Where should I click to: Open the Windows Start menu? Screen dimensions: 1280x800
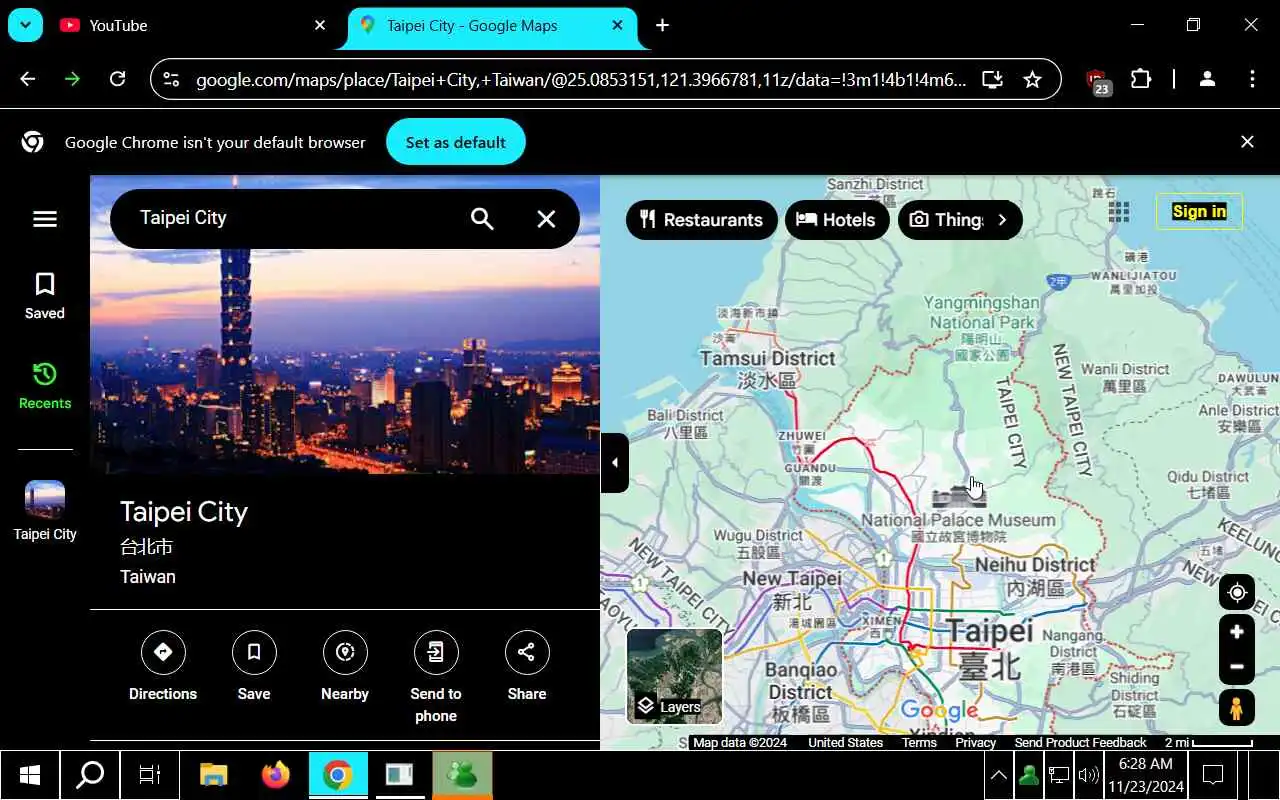30,775
